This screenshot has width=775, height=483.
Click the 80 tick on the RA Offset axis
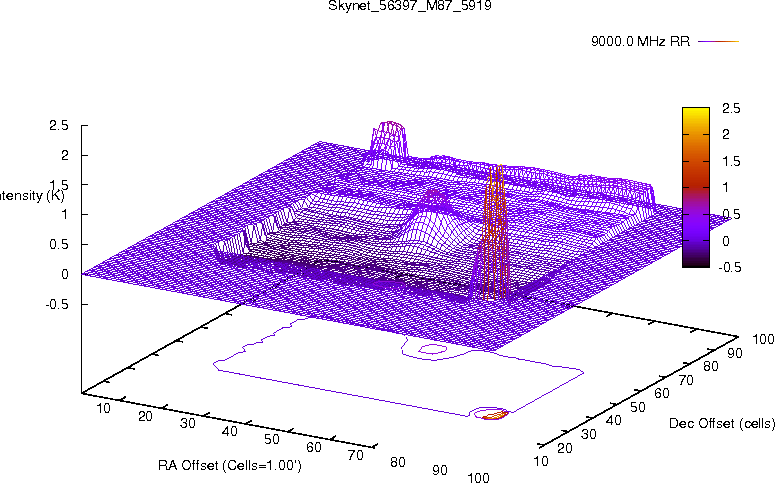coord(398,462)
